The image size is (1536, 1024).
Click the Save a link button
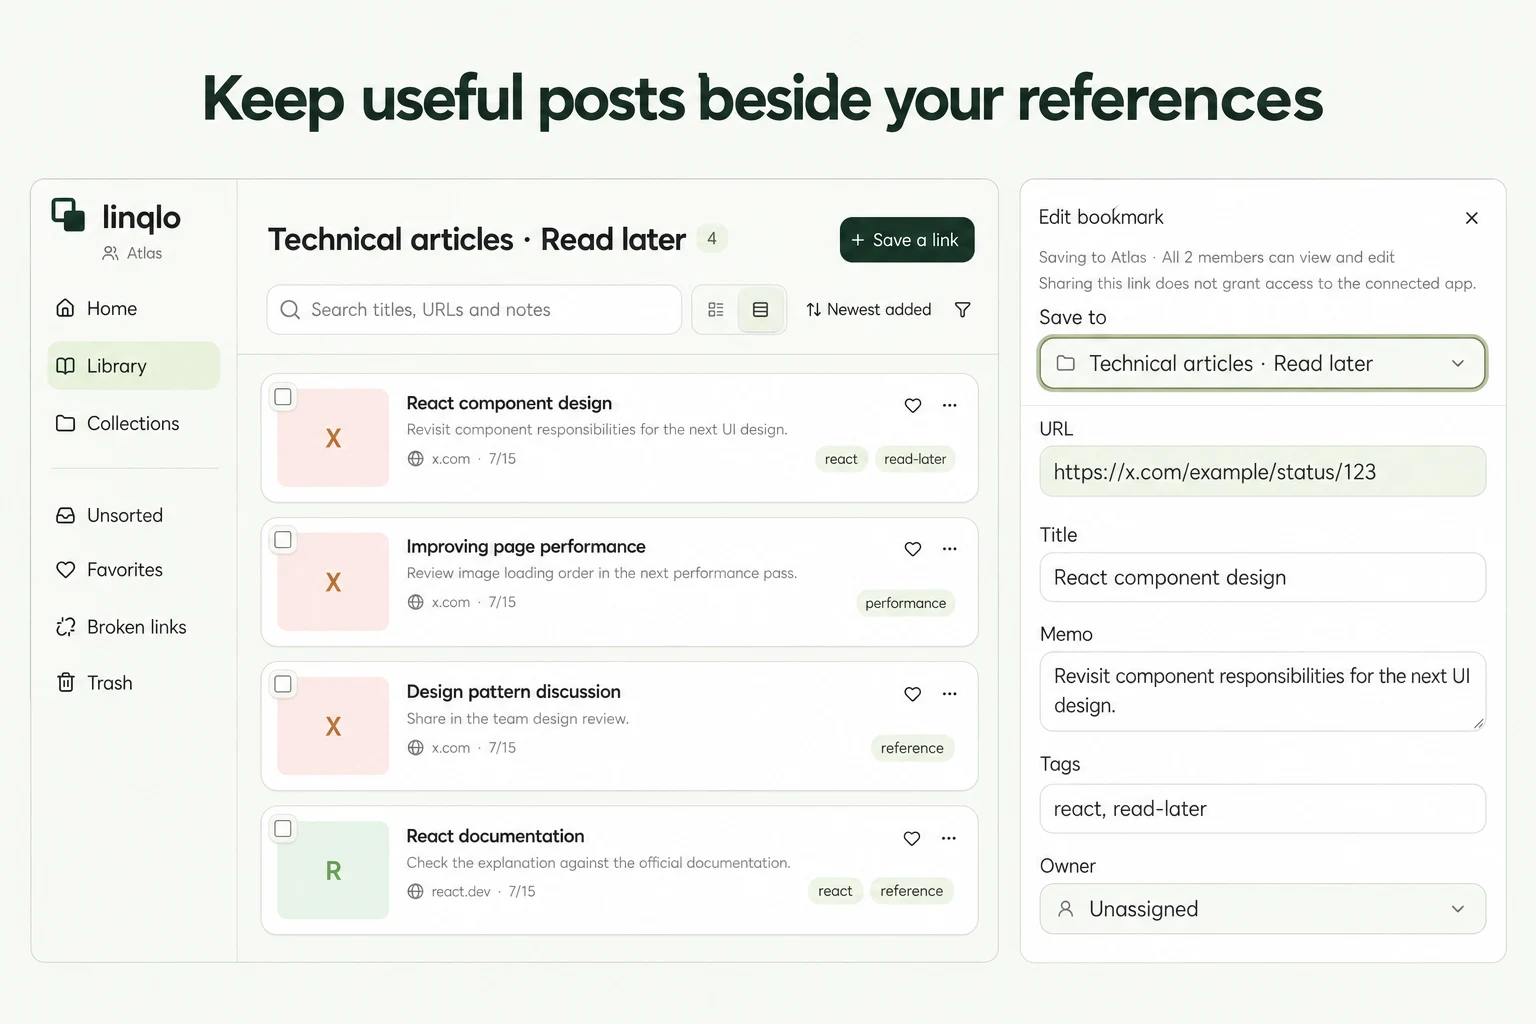(907, 240)
